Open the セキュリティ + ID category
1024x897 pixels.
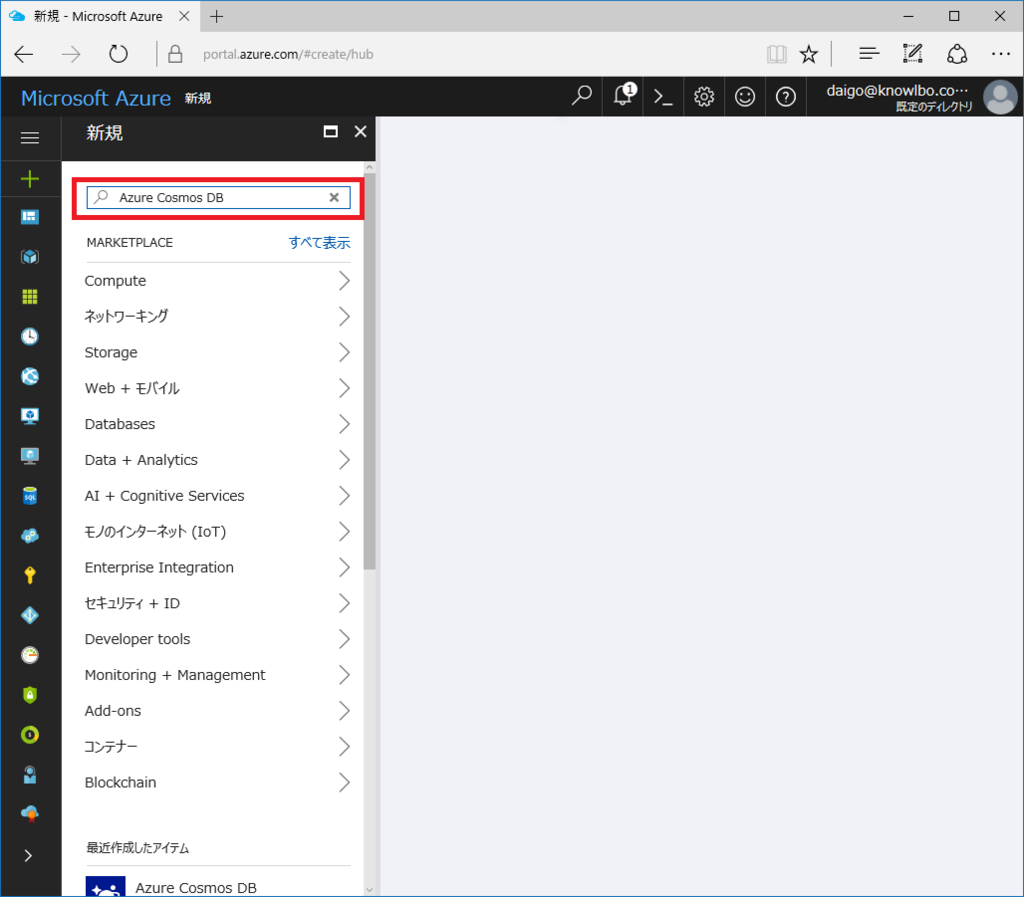click(x=217, y=603)
